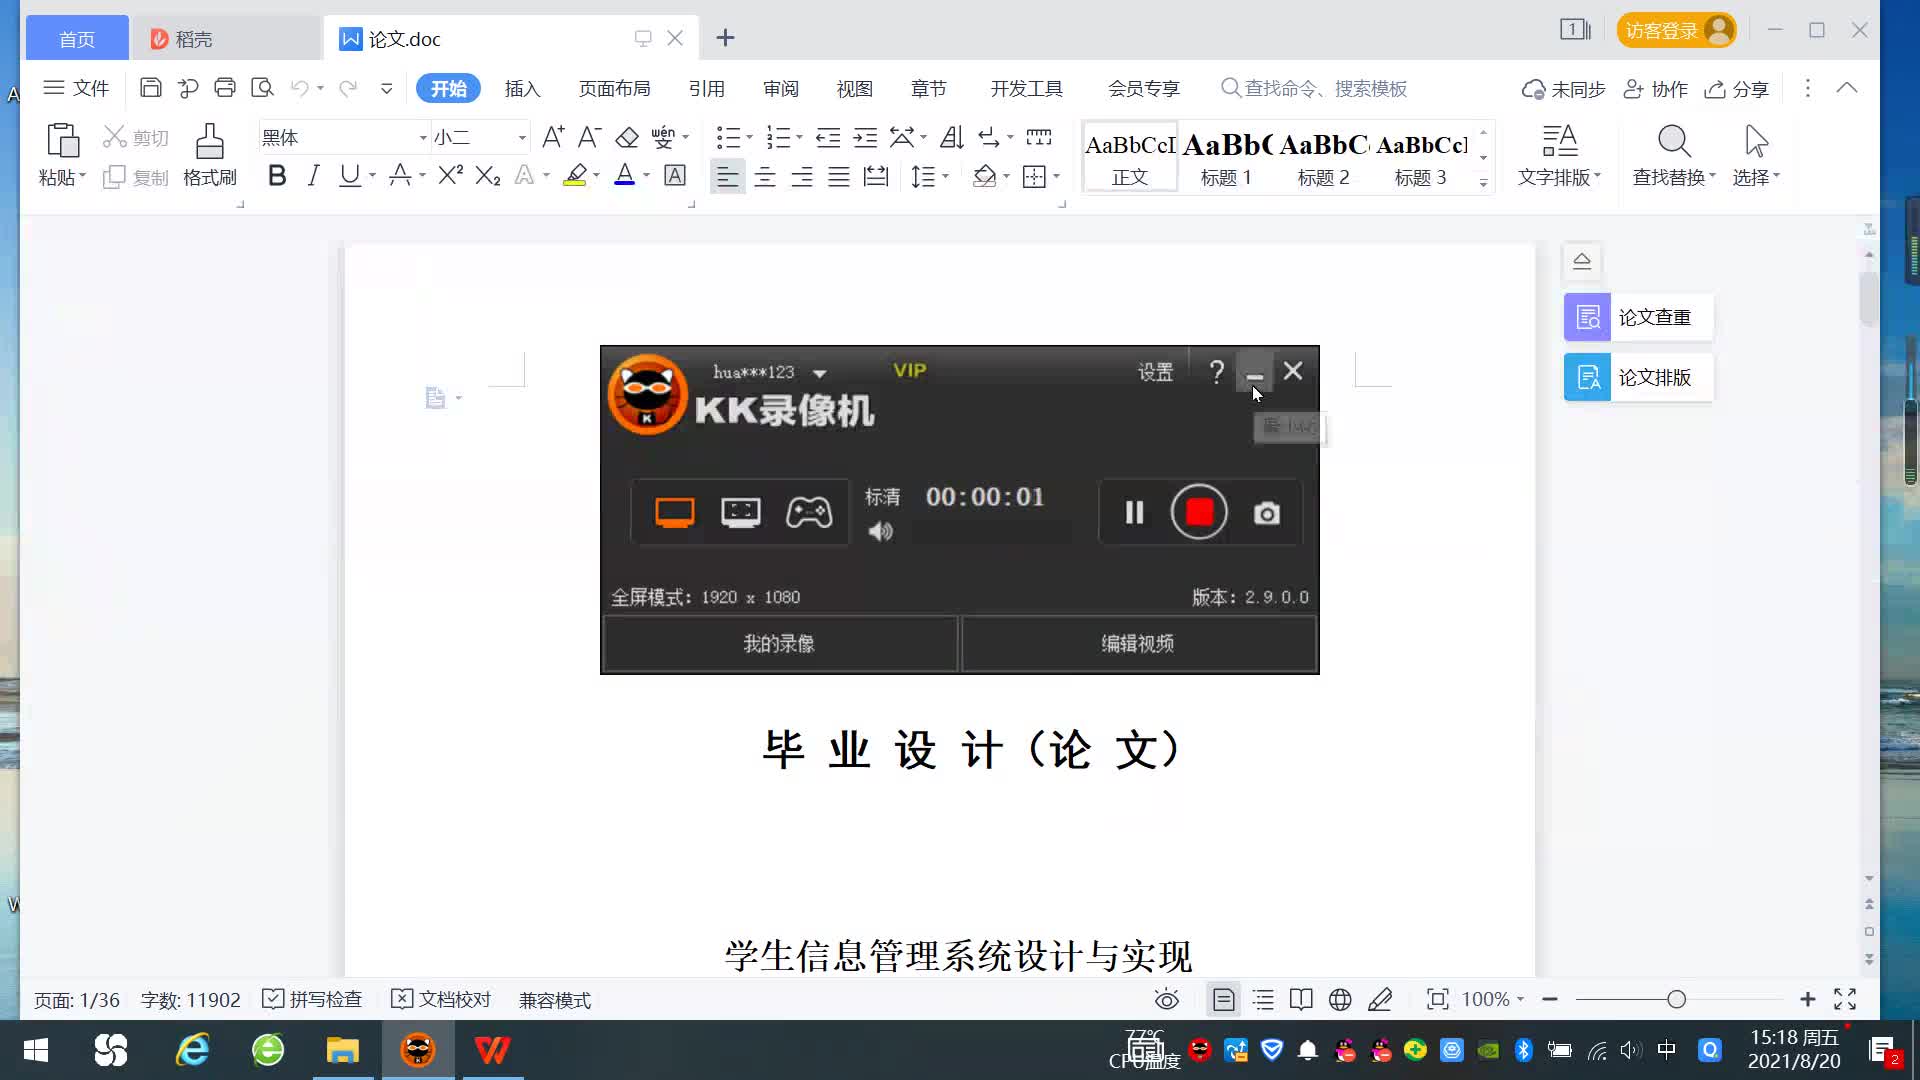Open the 插入 (Insert) ribbon tab
This screenshot has height=1080, width=1920.
[522, 89]
